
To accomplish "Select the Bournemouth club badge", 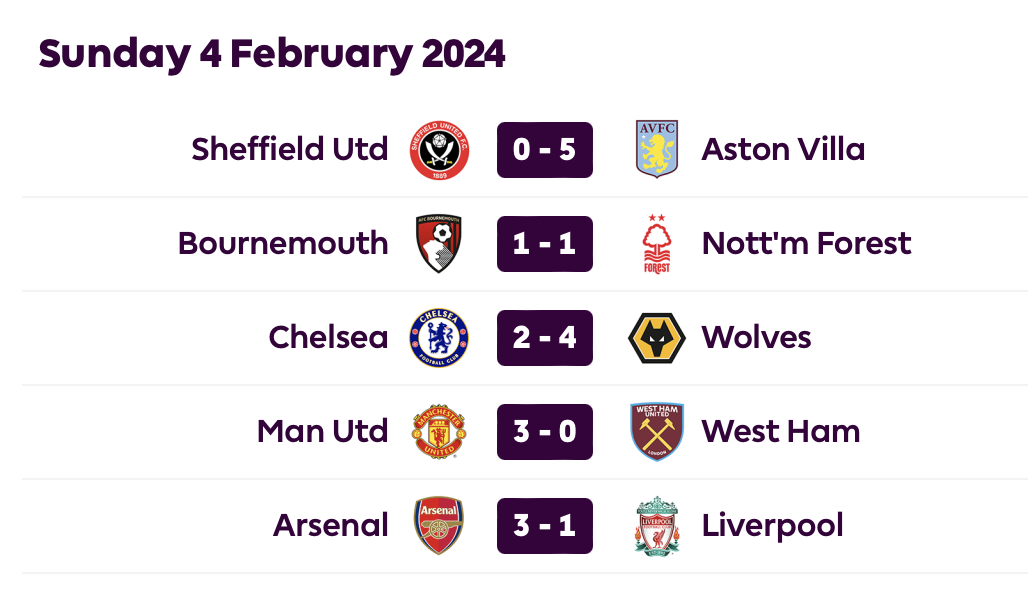I will pos(439,244).
